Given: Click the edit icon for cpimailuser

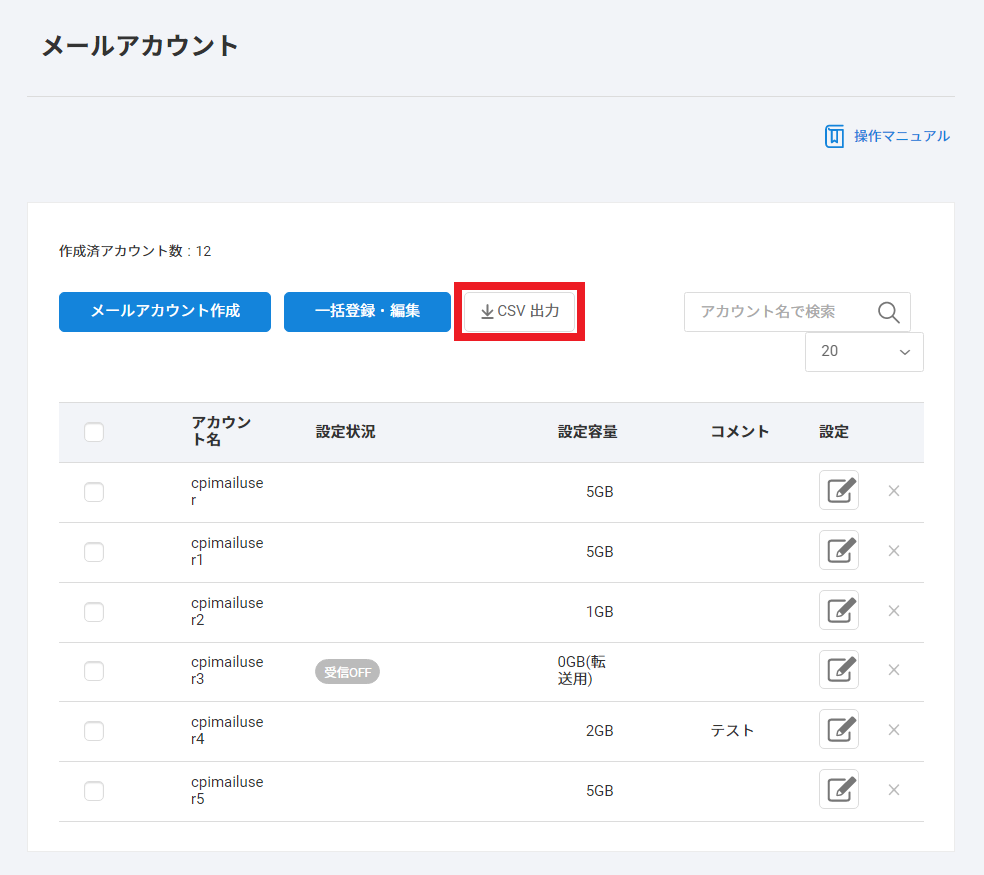Looking at the screenshot, I should [x=838, y=491].
